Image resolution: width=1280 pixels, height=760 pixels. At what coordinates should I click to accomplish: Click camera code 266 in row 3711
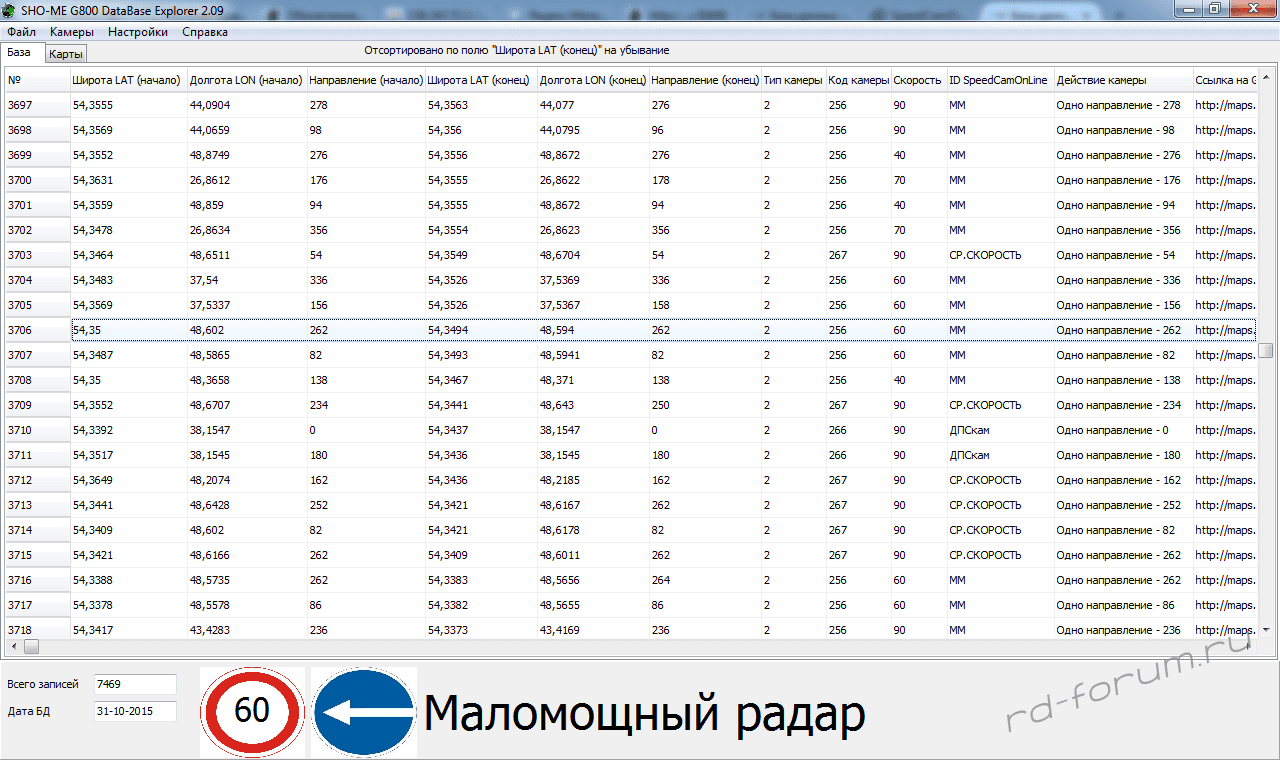coord(858,455)
